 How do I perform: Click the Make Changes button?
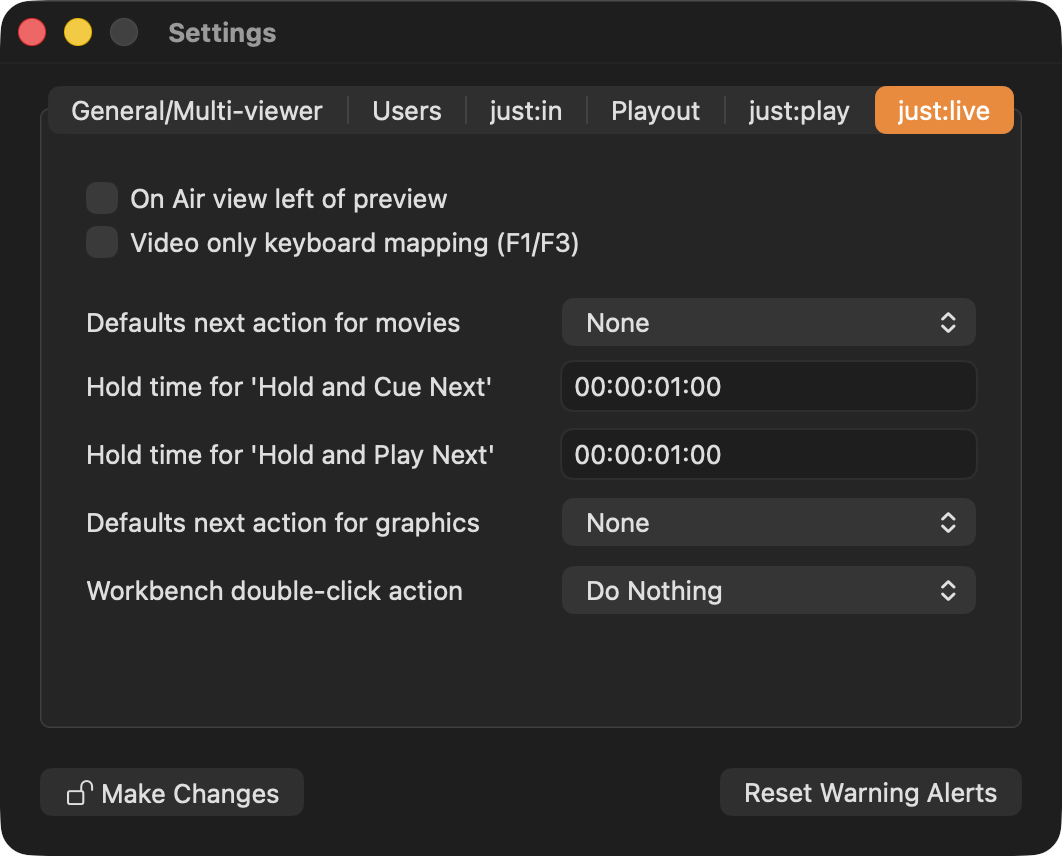tap(172, 792)
